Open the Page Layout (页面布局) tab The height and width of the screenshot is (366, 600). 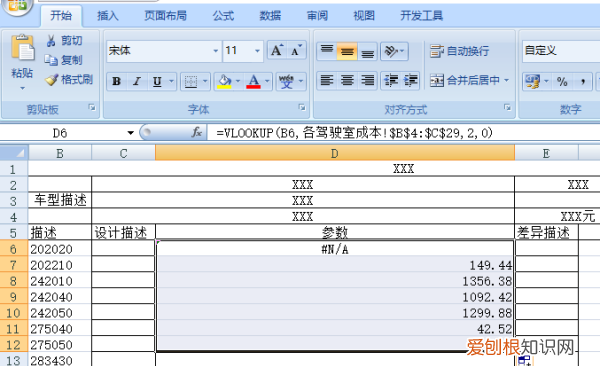click(x=165, y=16)
